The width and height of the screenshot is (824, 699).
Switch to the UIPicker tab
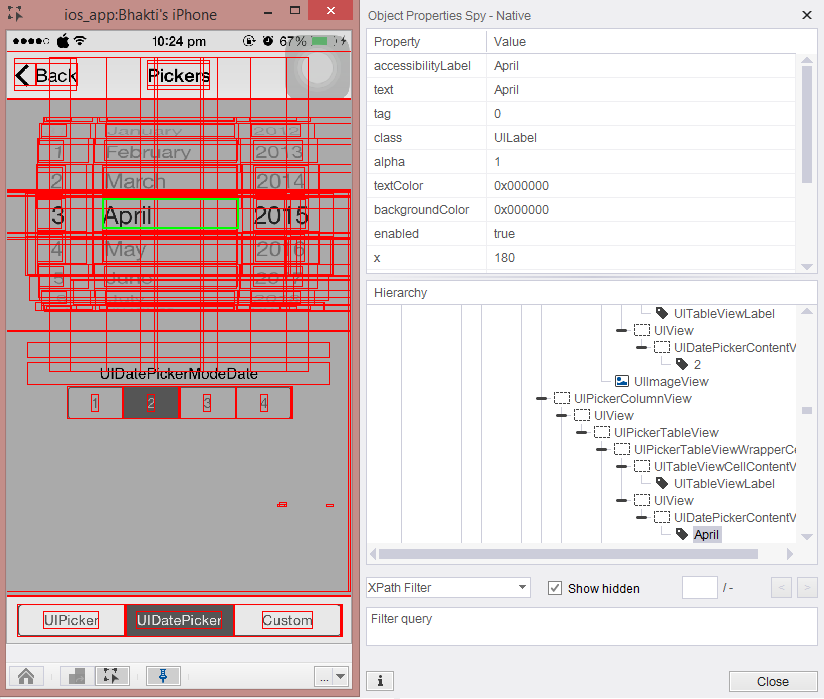[x=71, y=620]
